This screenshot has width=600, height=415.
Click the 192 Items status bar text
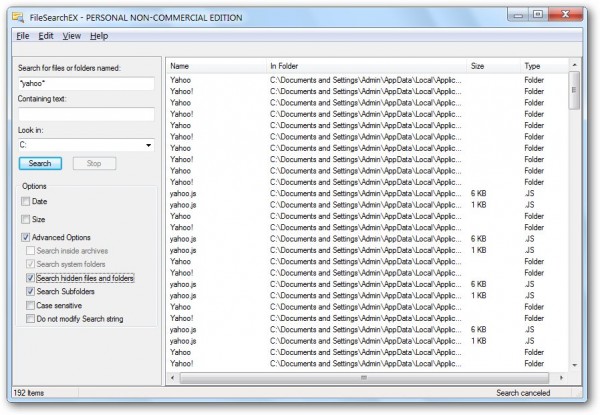[29, 393]
